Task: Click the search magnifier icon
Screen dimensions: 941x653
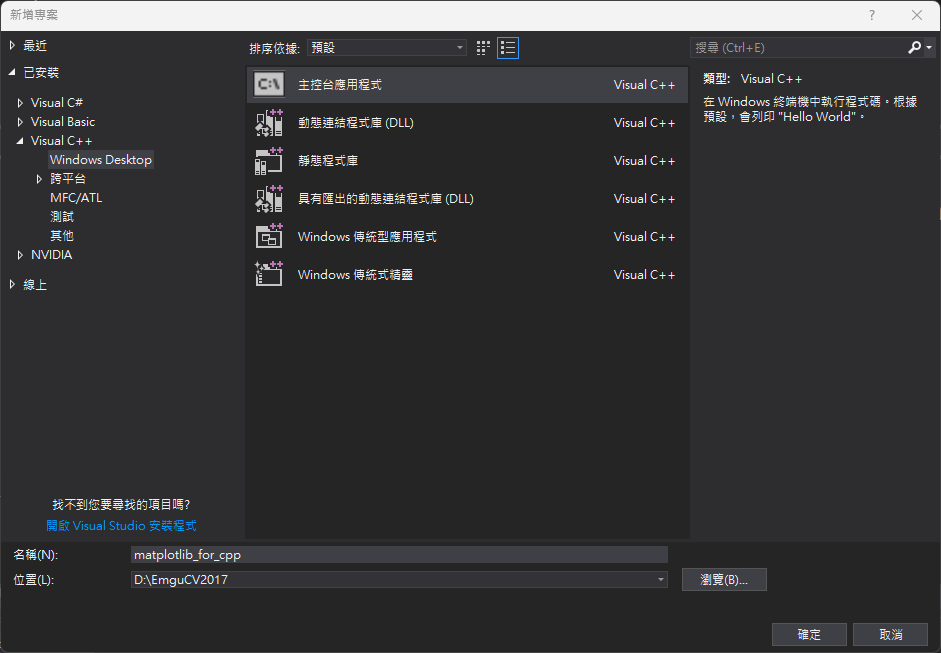Action: tap(914, 47)
